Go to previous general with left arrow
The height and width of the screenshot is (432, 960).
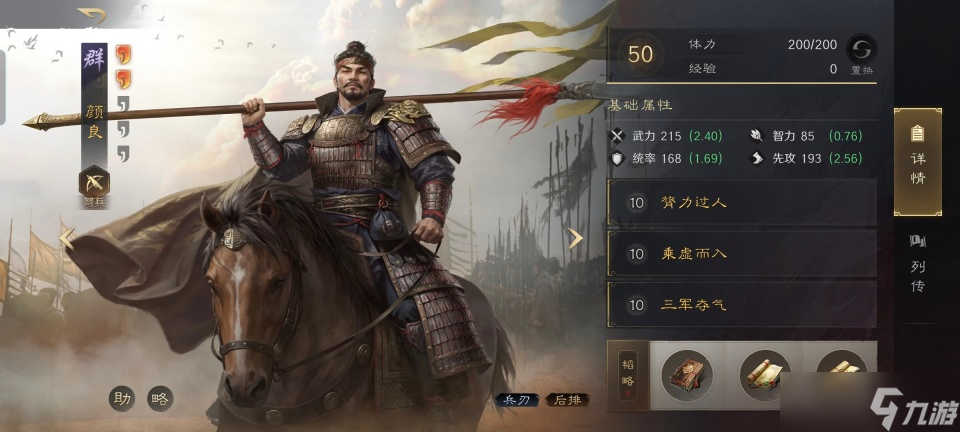pyautogui.click(x=67, y=238)
